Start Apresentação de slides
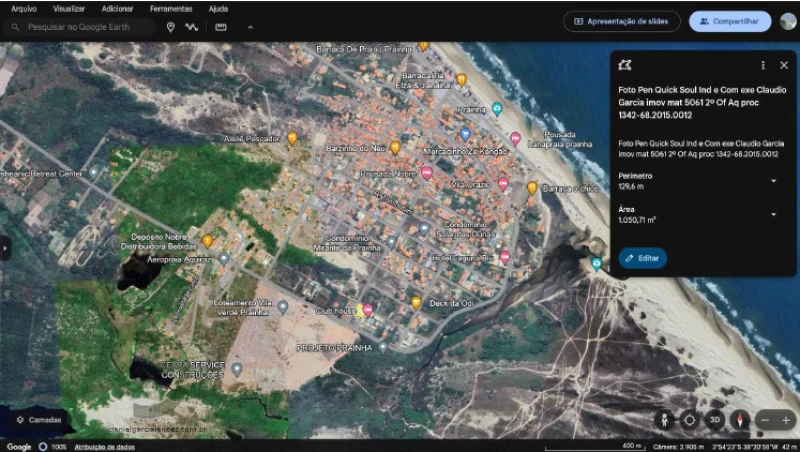The width and height of the screenshot is (800, 452). pyautogui.click(x=622, y=21)
